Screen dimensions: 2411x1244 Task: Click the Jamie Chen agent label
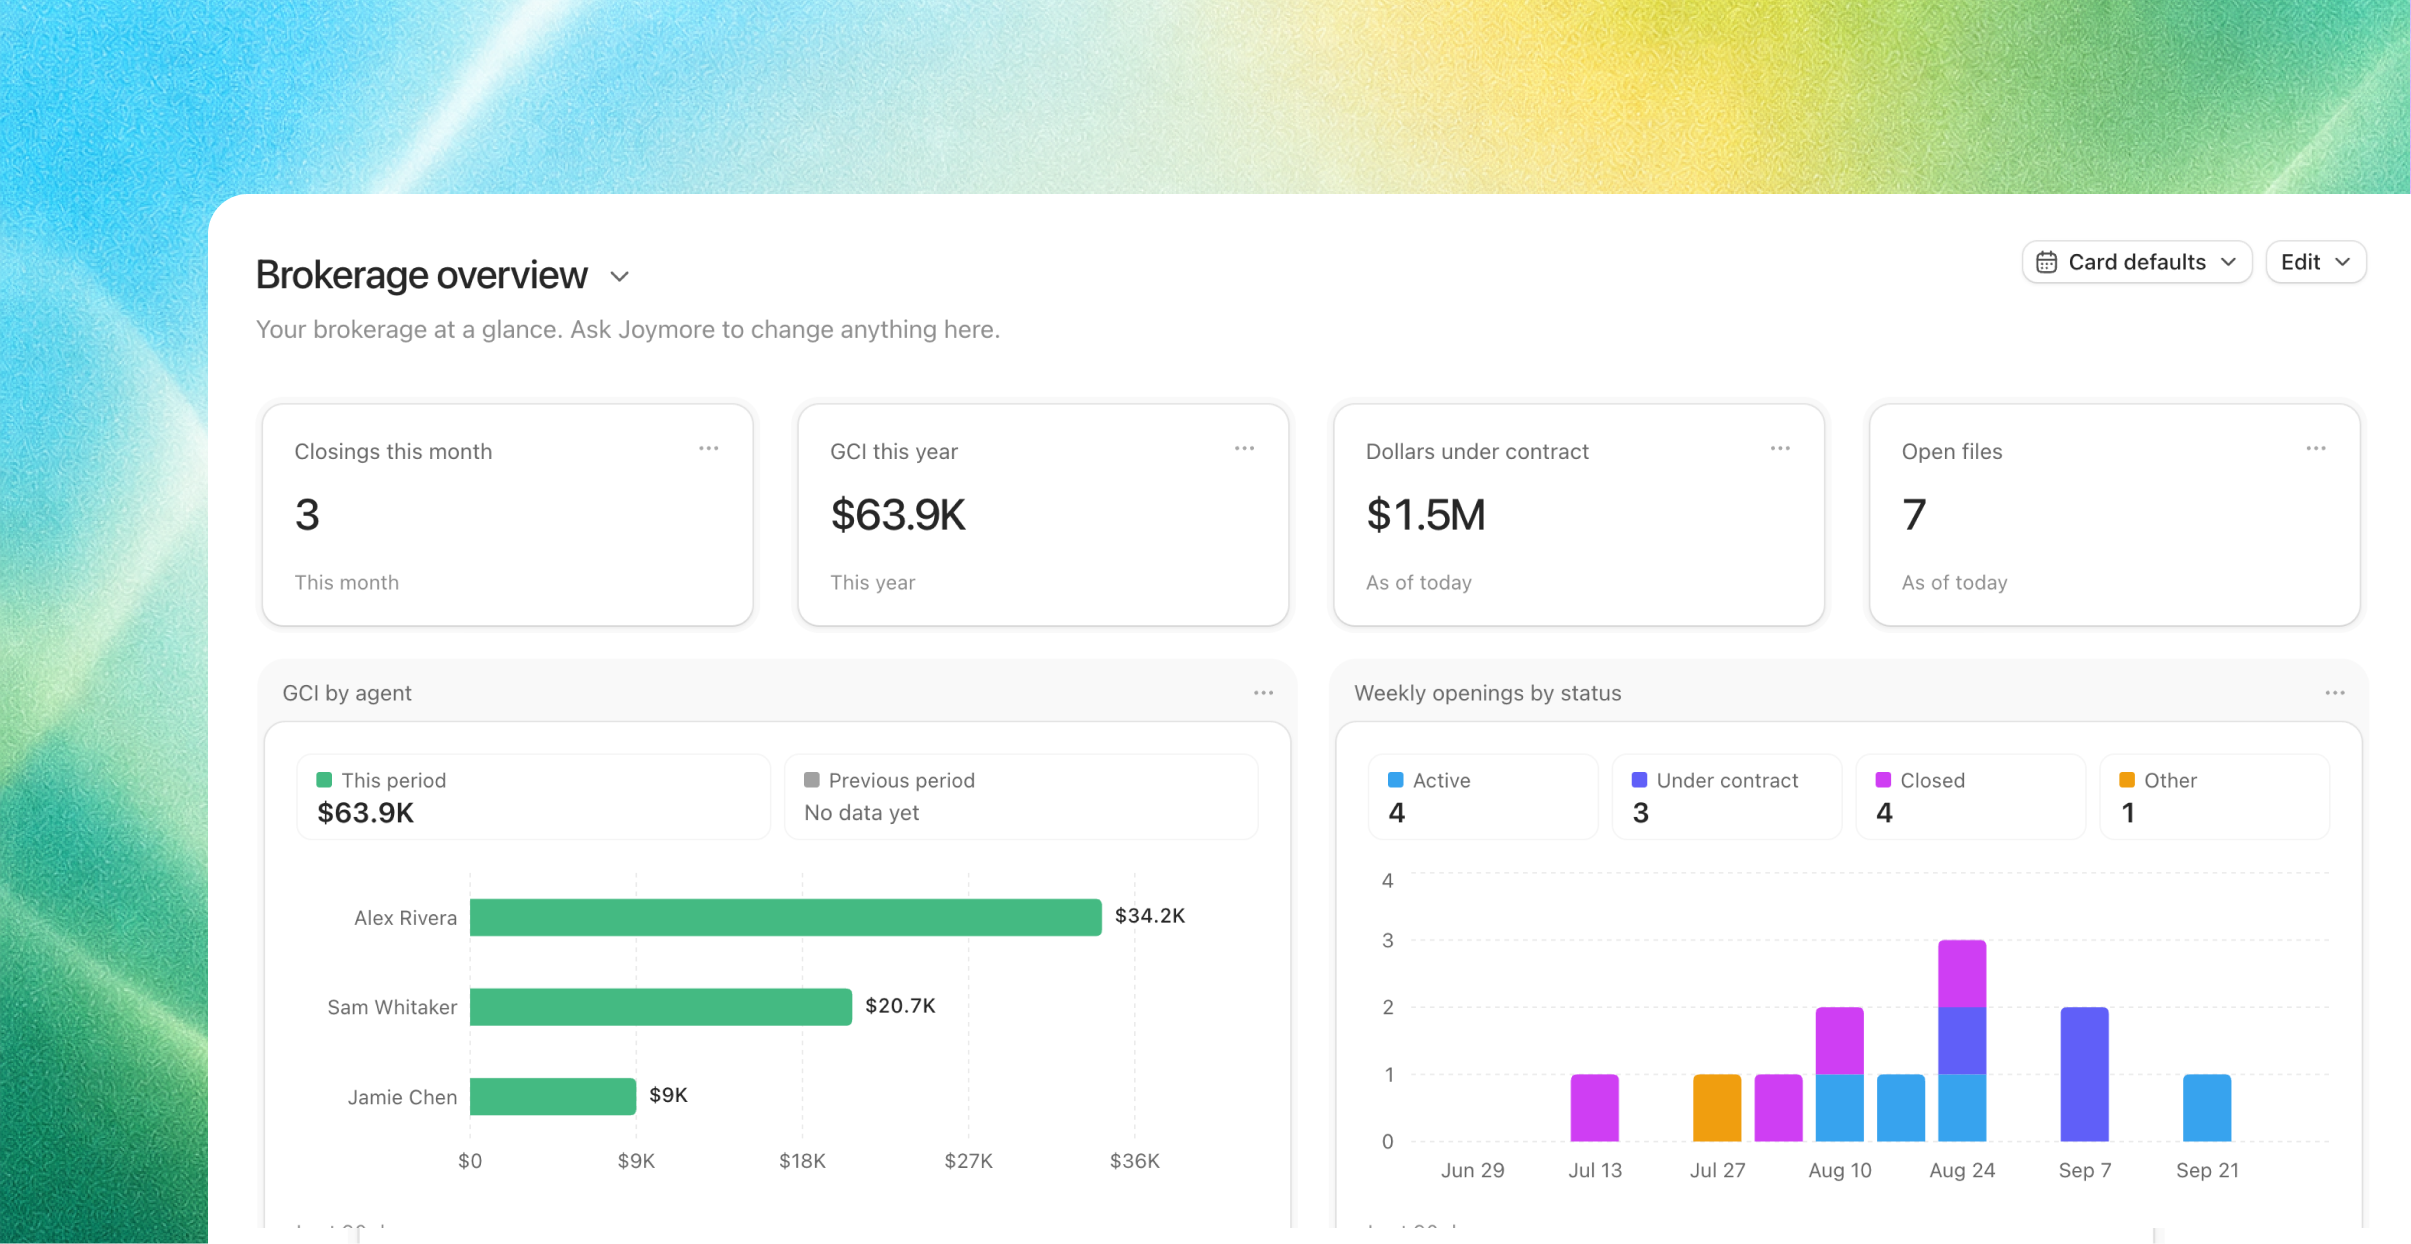(x=402, y=1097)
